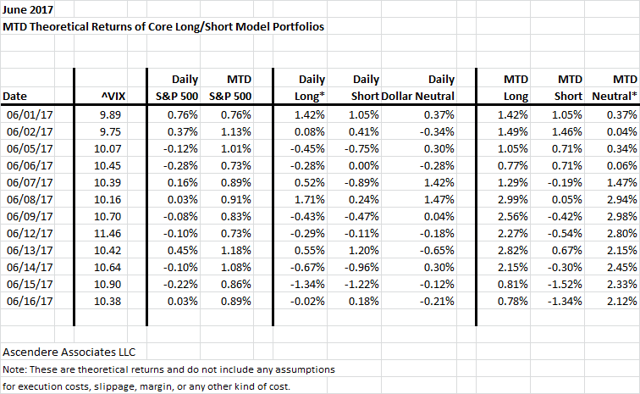Select the June 2017 title cell
Image resolution: width=640 pixels, height=394 pixels.
tap(28, 9)
